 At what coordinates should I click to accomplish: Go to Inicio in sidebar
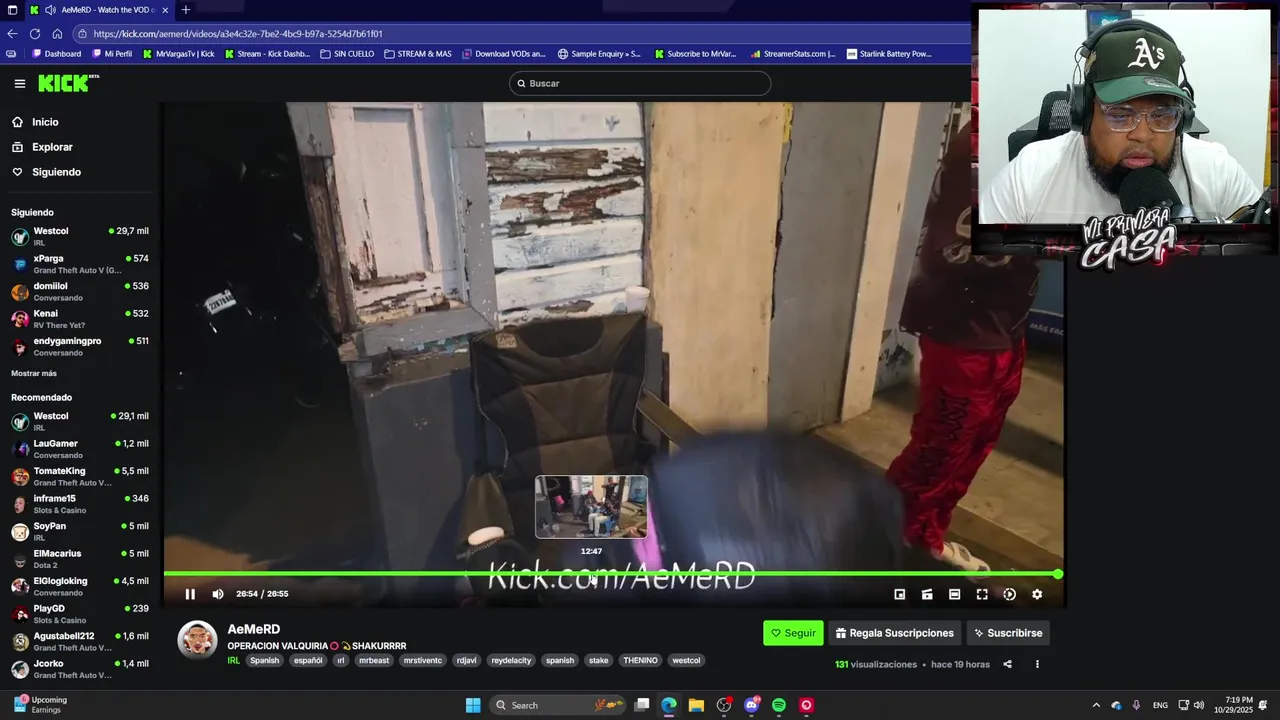pos(45,122)
